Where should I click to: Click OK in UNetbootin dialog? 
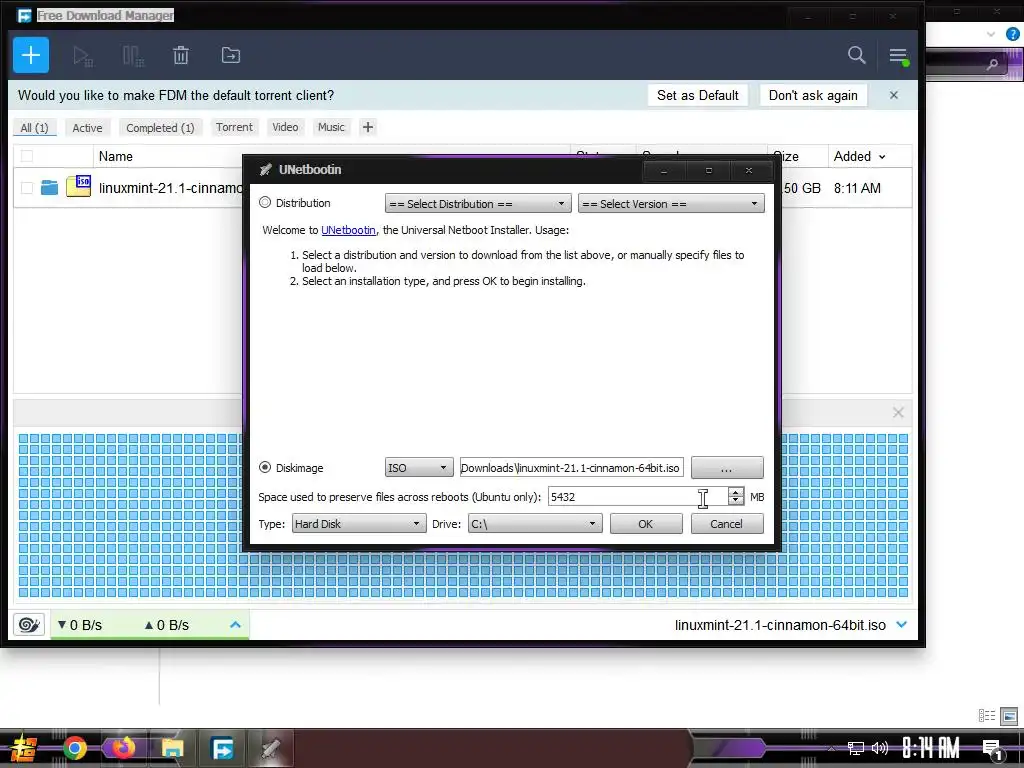pos(646,524)
